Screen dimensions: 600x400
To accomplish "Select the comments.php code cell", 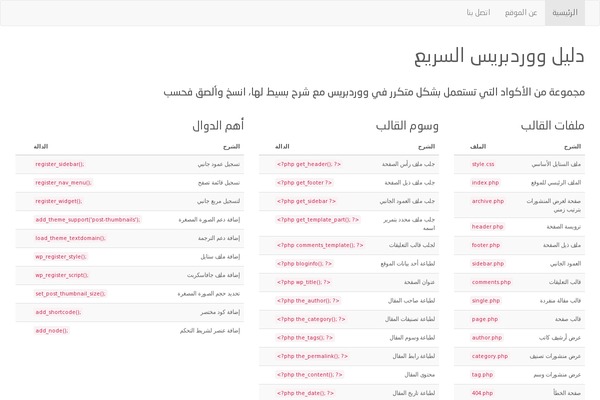I will tap(491, 282).
